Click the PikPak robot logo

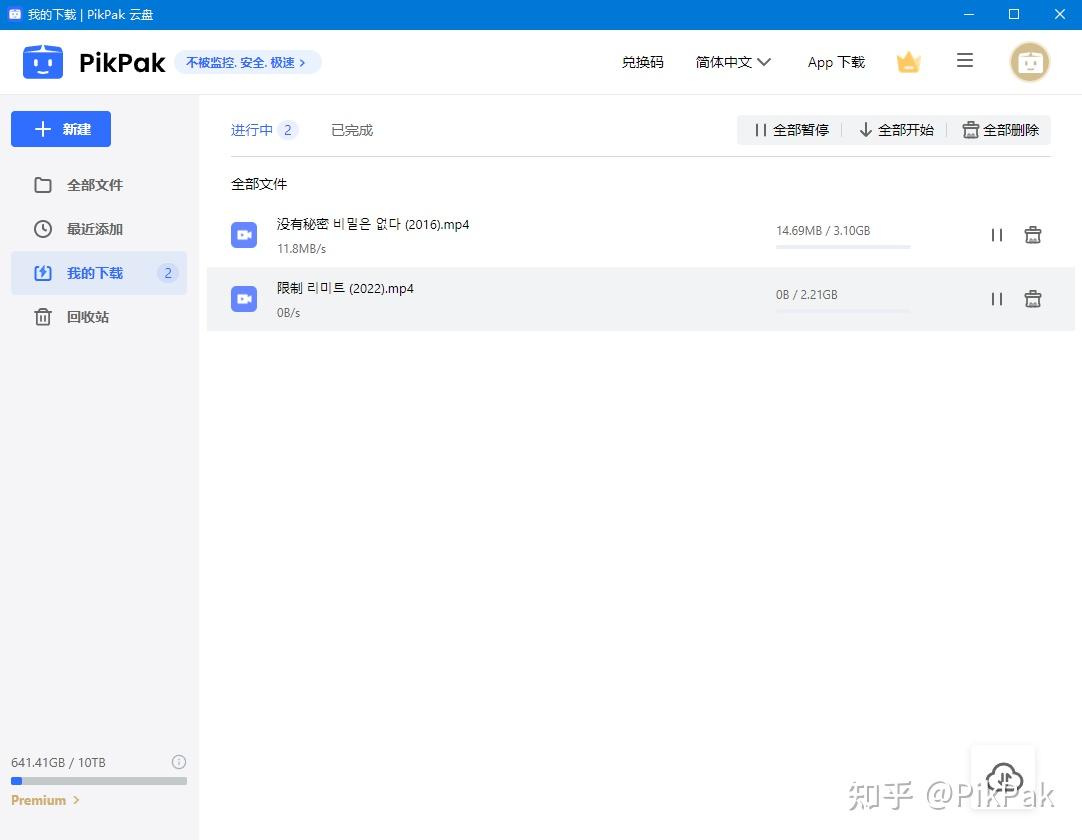pyautogui.click(x=42, y=61)
